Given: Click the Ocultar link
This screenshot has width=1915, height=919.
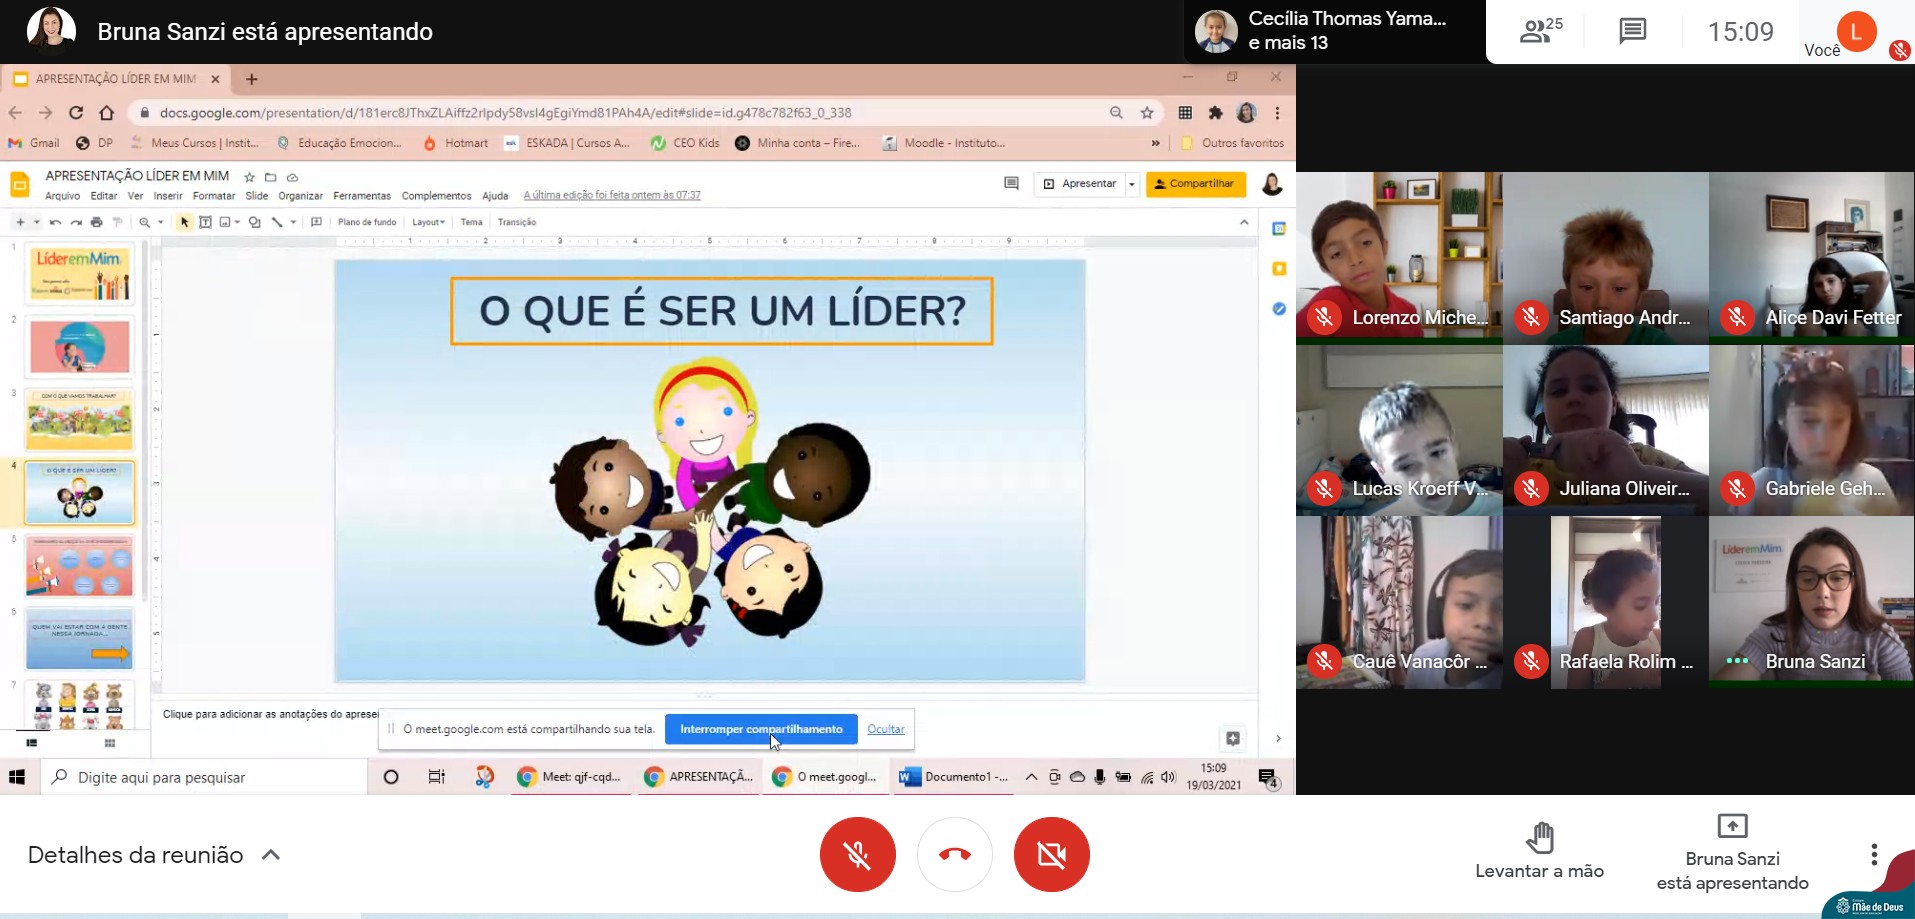Looking at the screenshot, I should [x=885, y=729].
